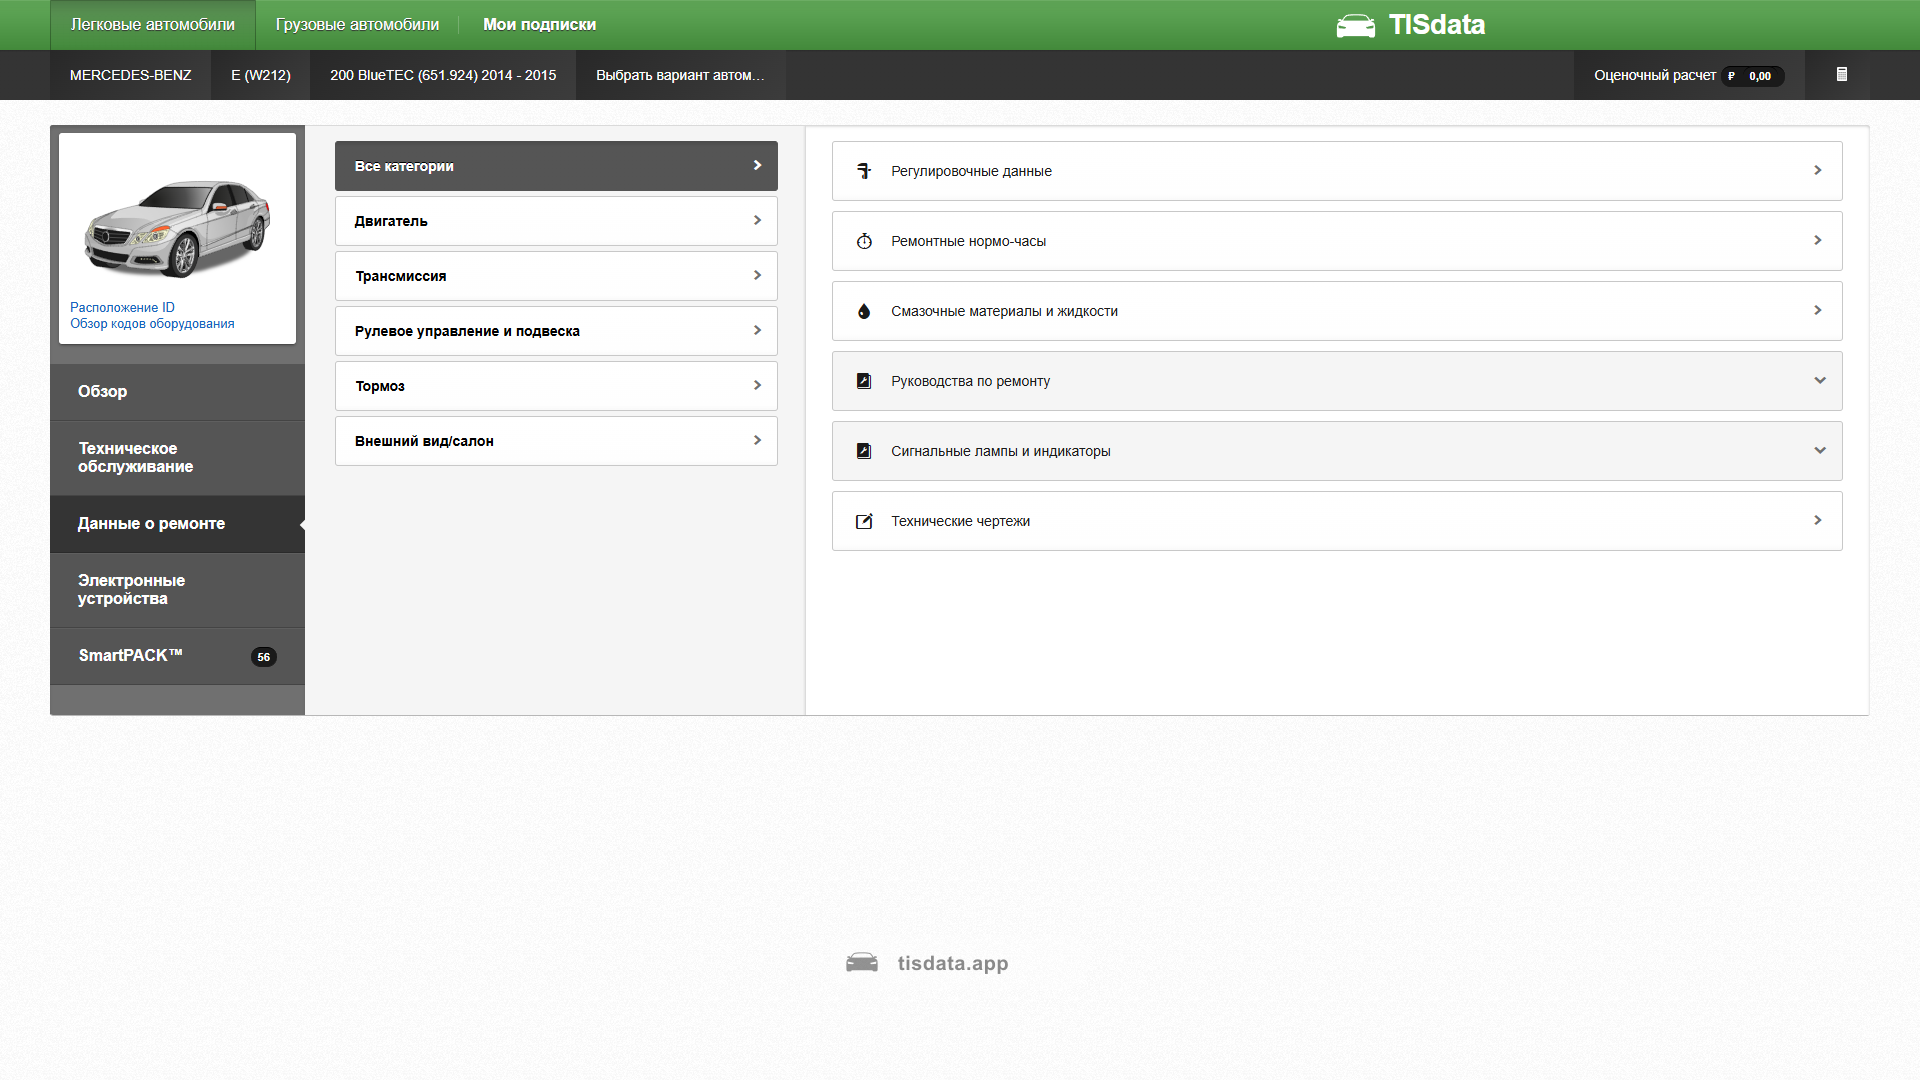Open Технические чертежи label
The image size is (1920, 1080).
(960, 521)
